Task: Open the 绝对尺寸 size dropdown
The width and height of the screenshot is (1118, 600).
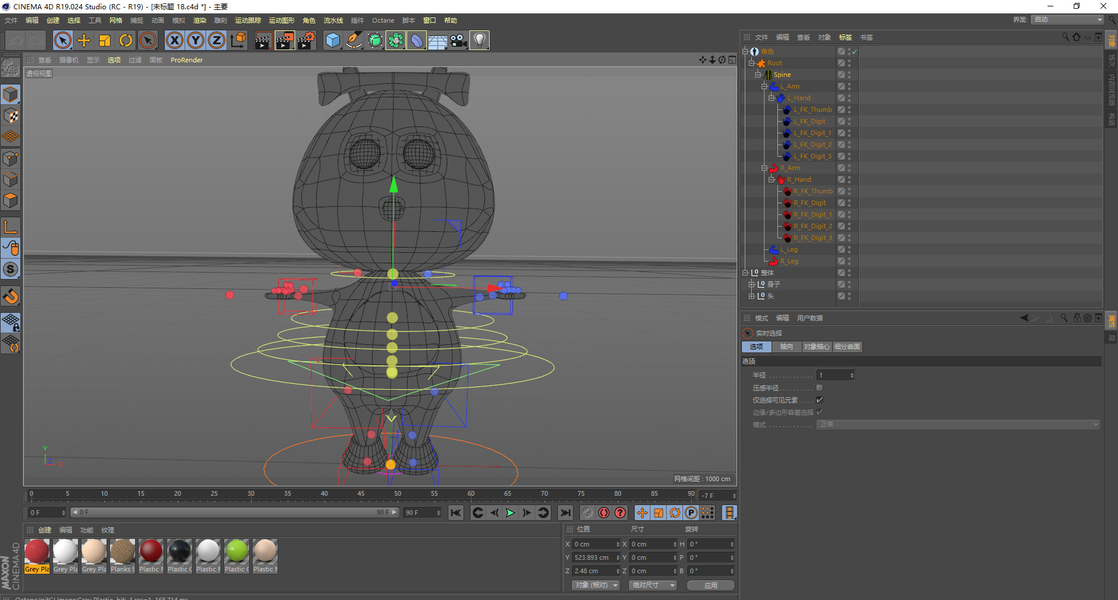Action: [653, 585]
